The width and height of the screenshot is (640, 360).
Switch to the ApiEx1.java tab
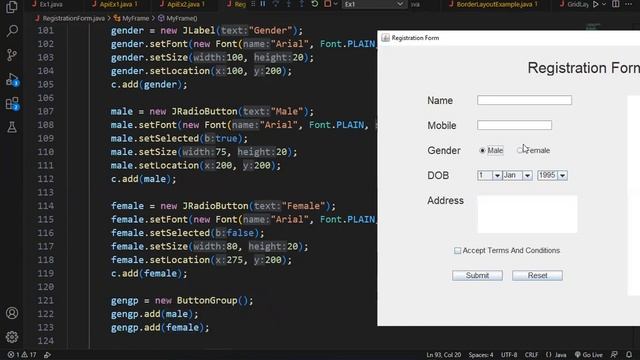tap(116, 4)
